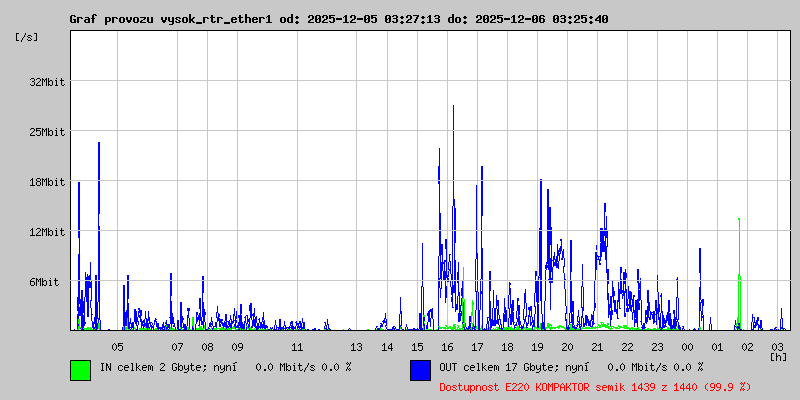Click the 32Mbit y-axis label
800x400 pixels.
47,82
